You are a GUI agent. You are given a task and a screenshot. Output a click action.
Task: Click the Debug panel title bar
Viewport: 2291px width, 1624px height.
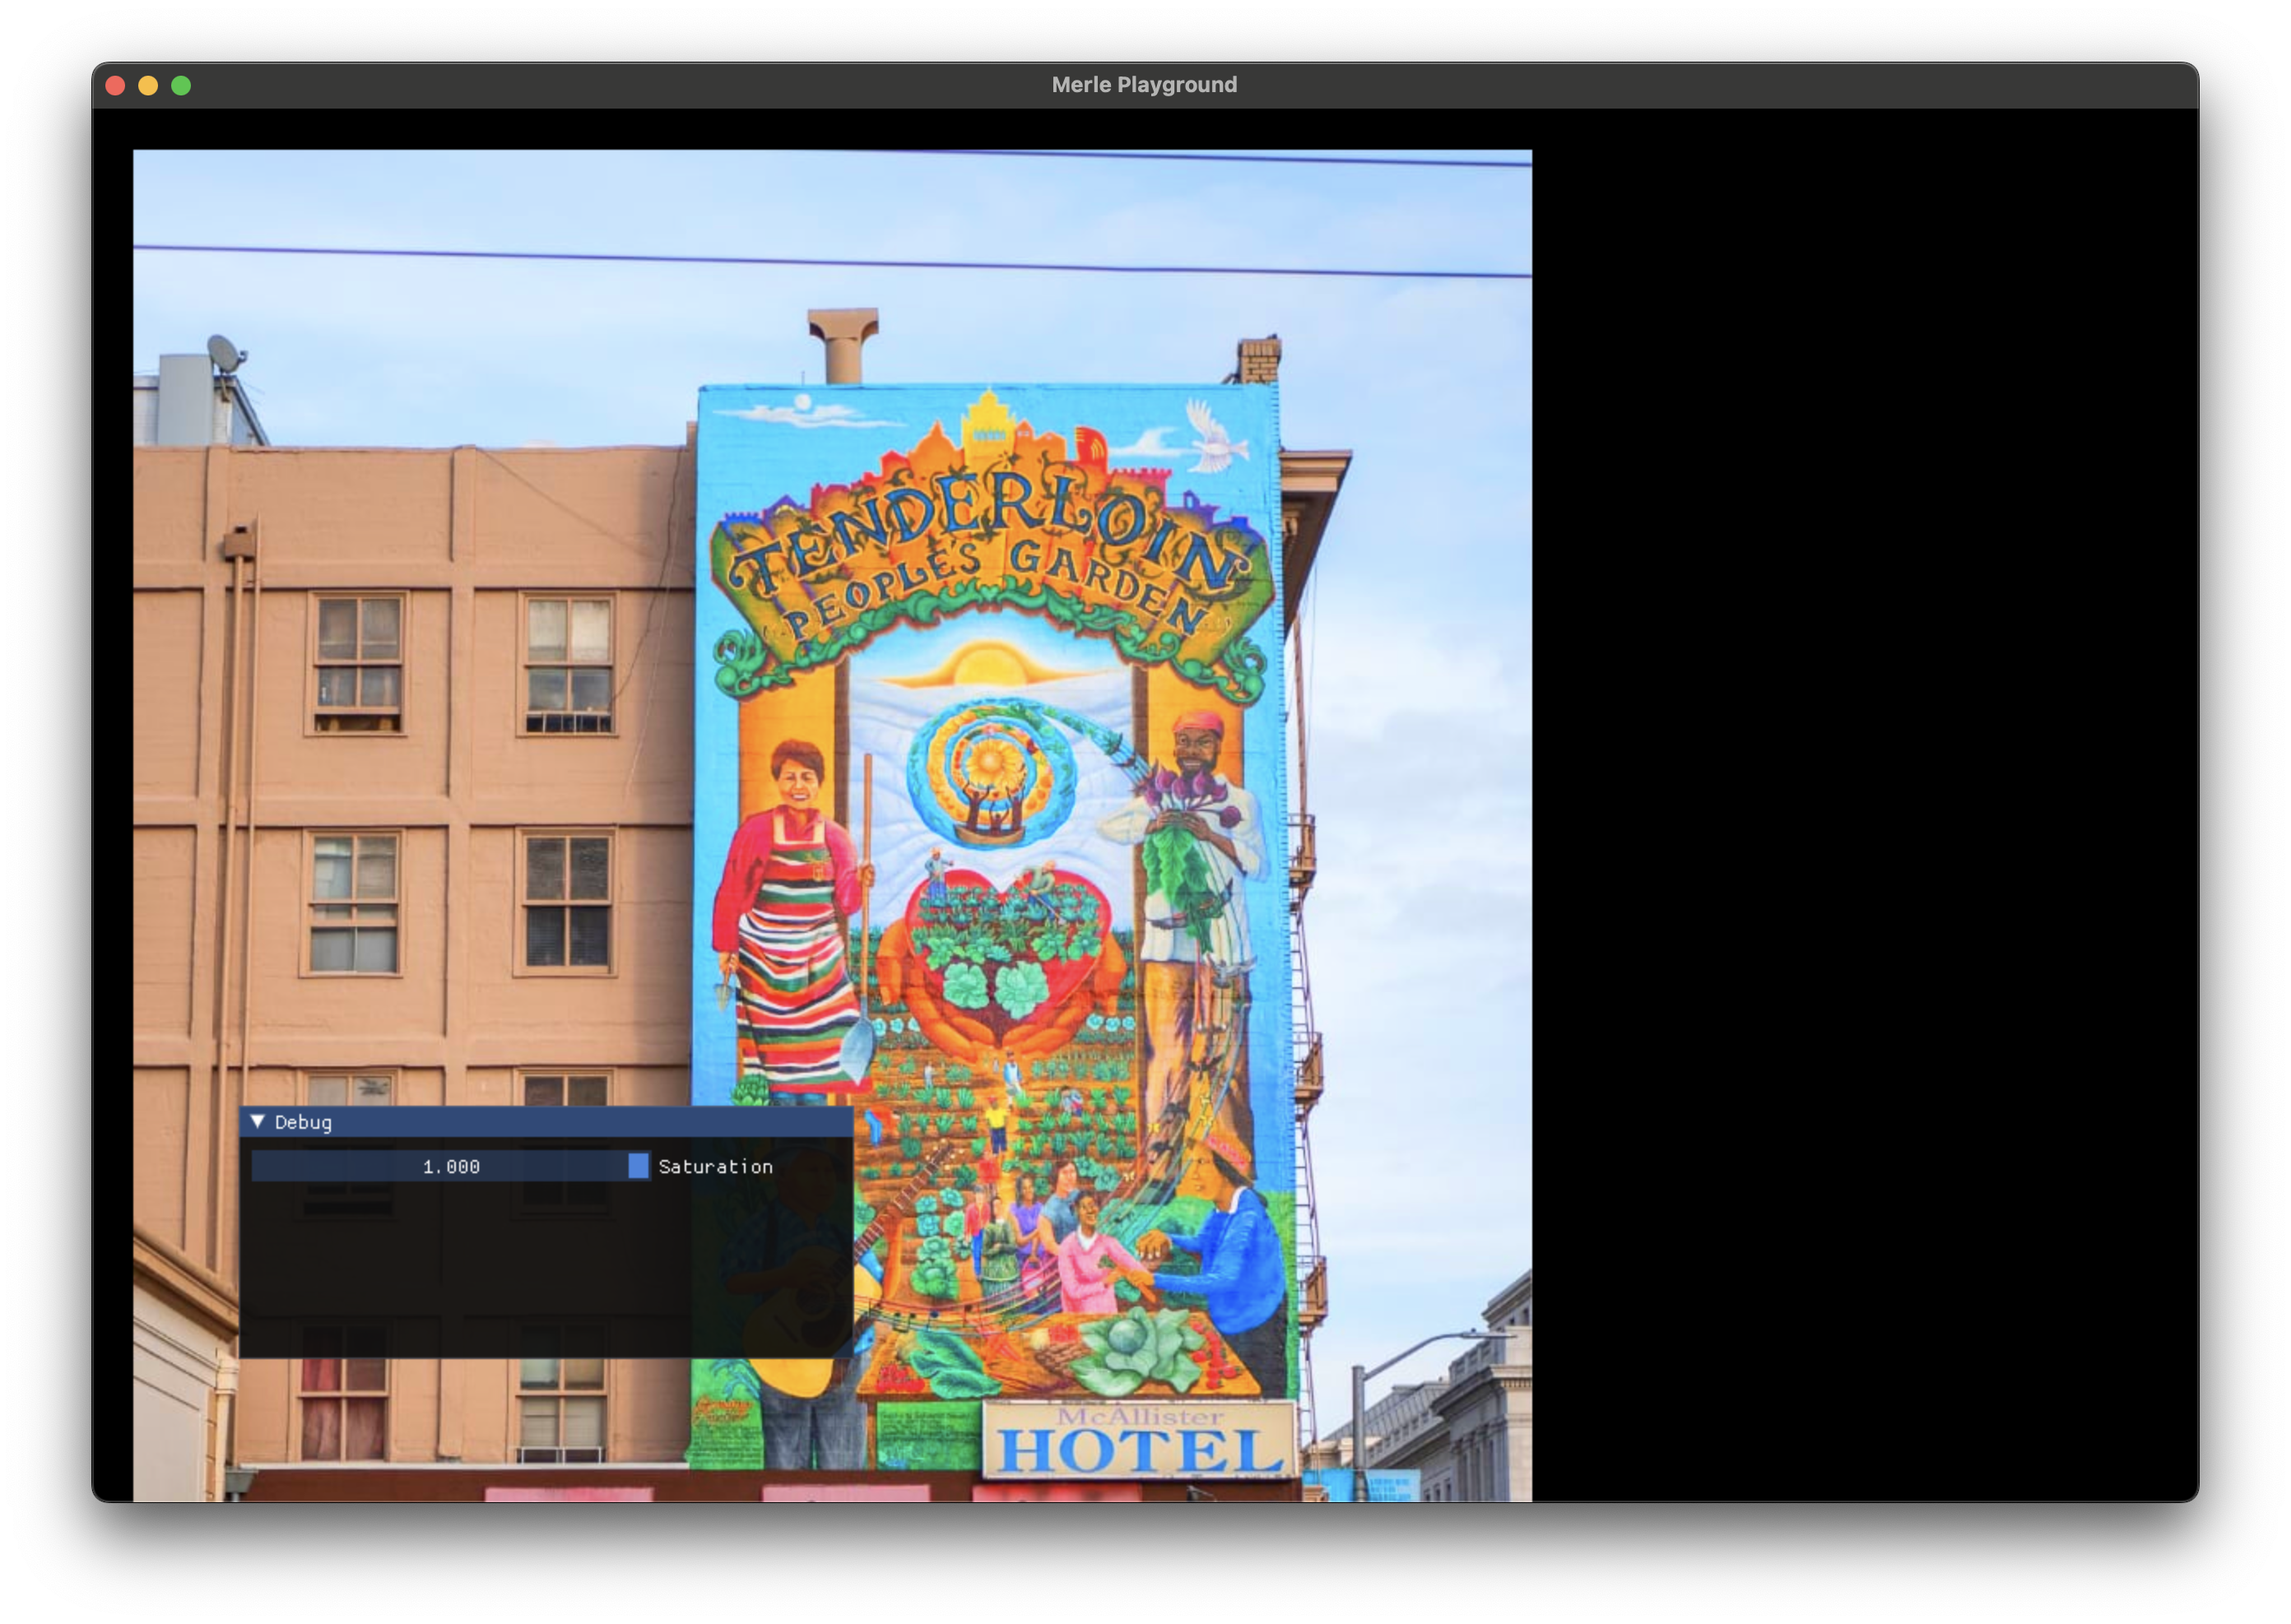pyautogui.click(x=546, y=1122)
